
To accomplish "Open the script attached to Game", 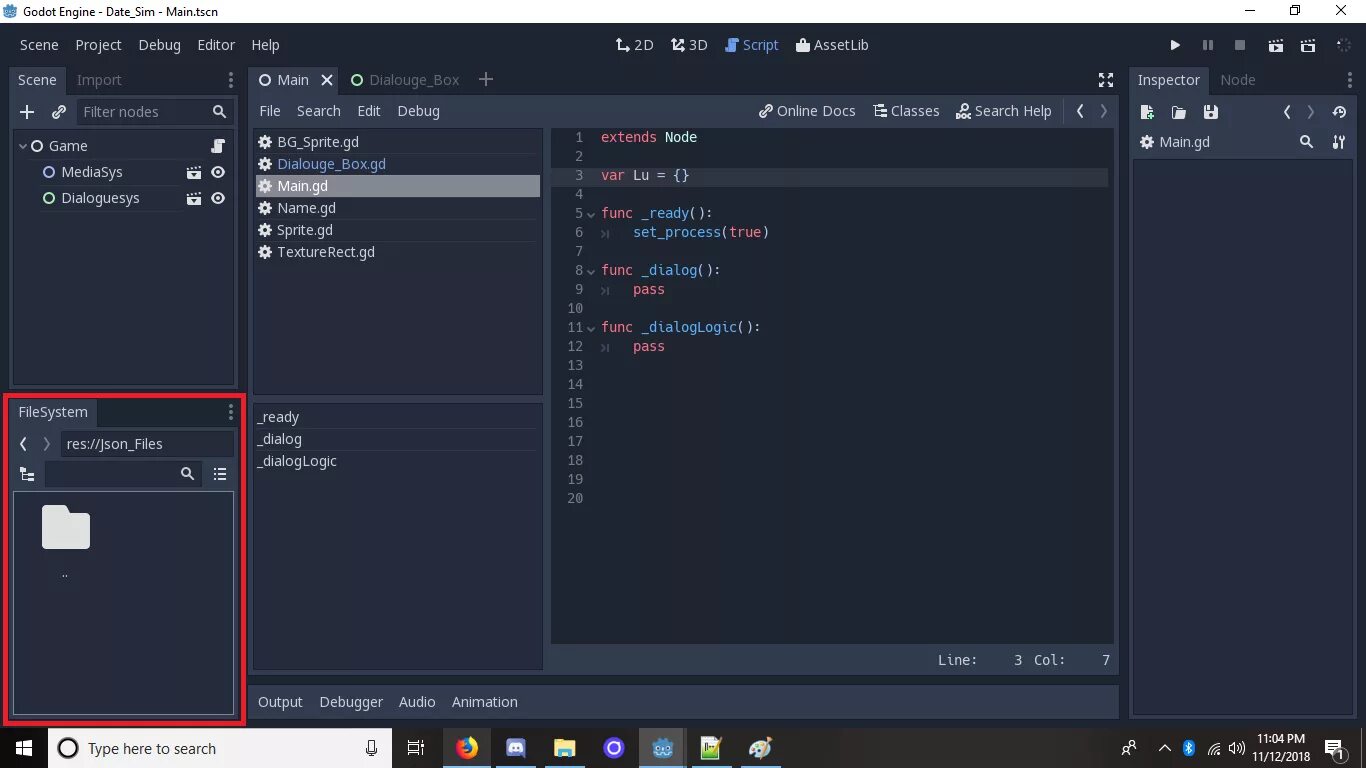I will coord(218,146).
